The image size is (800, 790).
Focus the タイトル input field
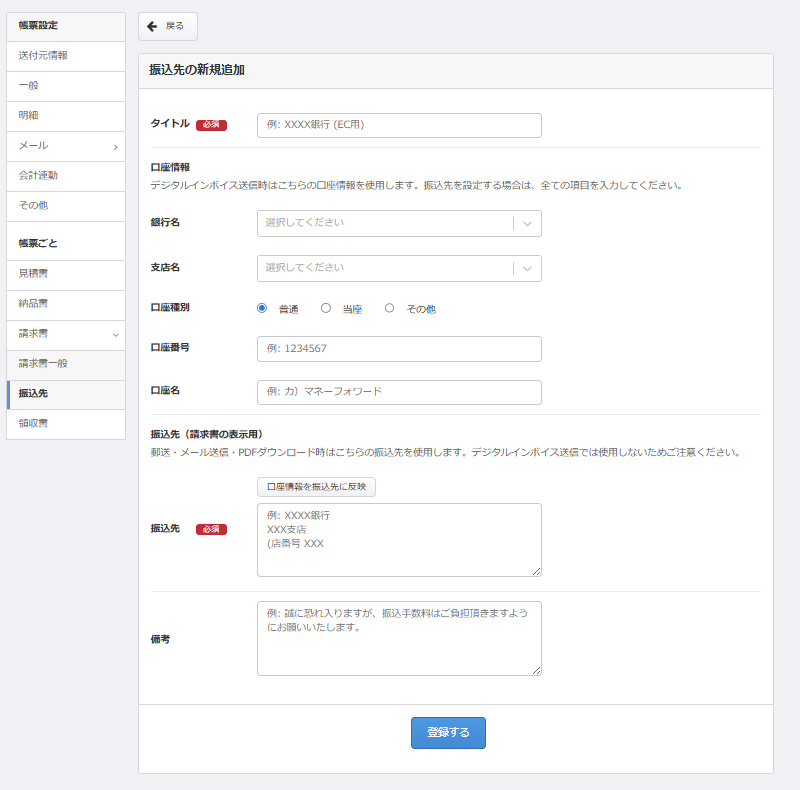[x=399, y=125]
